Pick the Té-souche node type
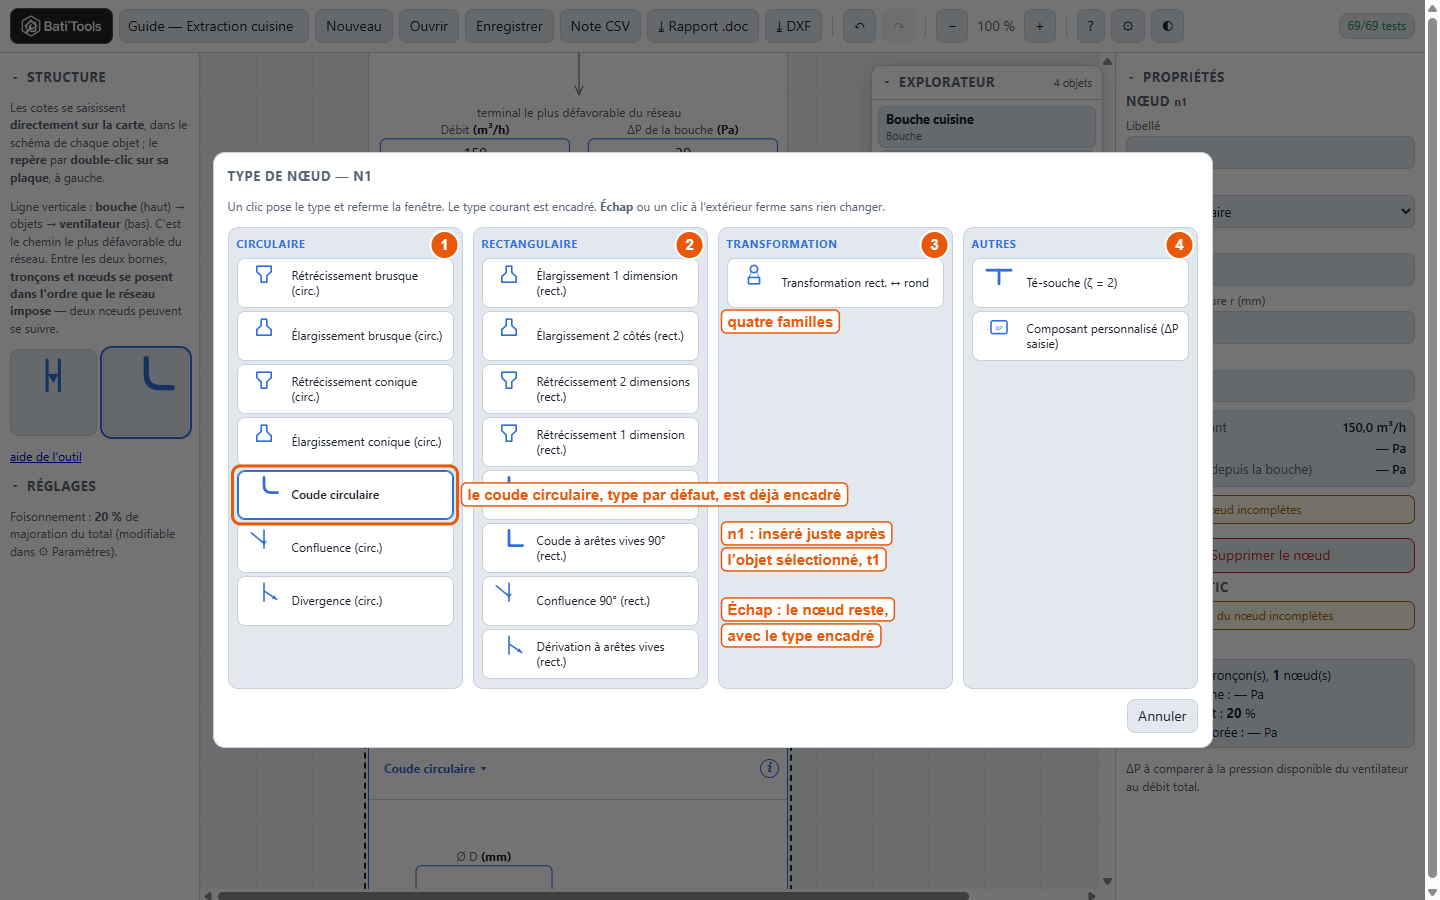 1080,283
